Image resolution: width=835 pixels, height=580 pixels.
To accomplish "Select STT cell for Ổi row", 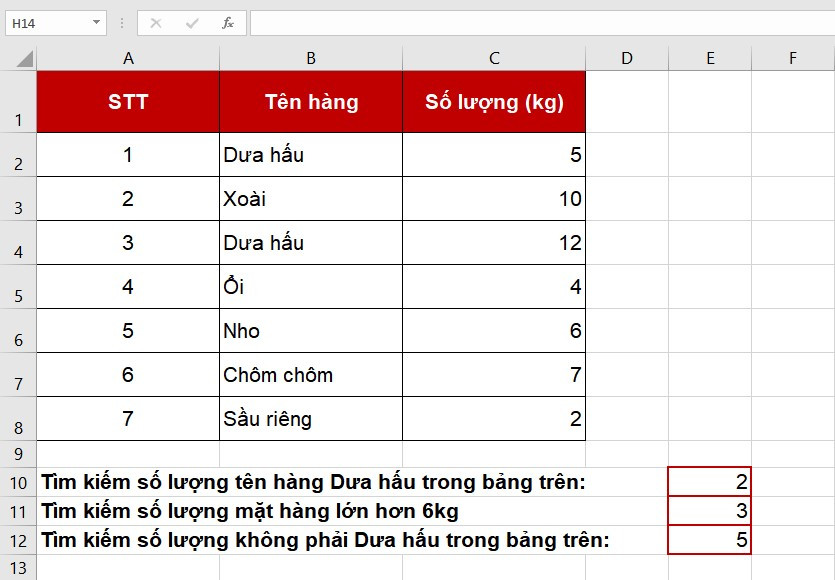I will tap(128, 287).
